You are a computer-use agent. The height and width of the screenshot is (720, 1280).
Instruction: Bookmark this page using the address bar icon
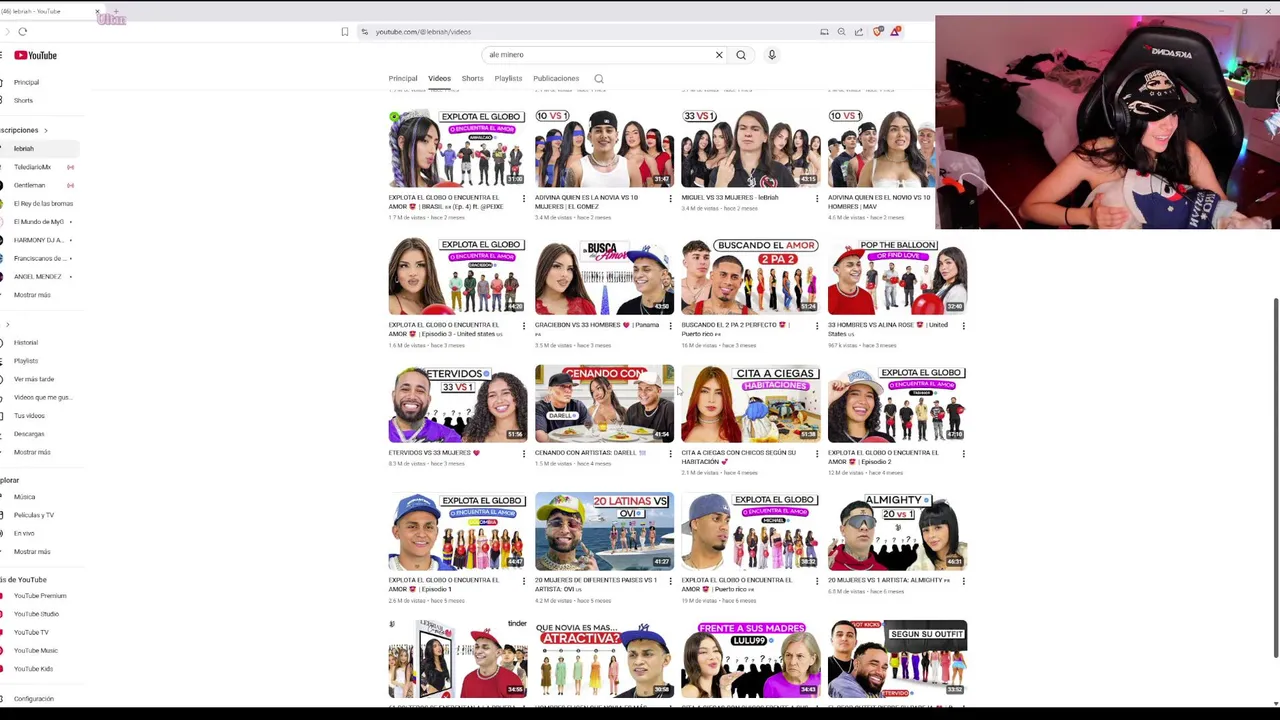click(345, 32)
